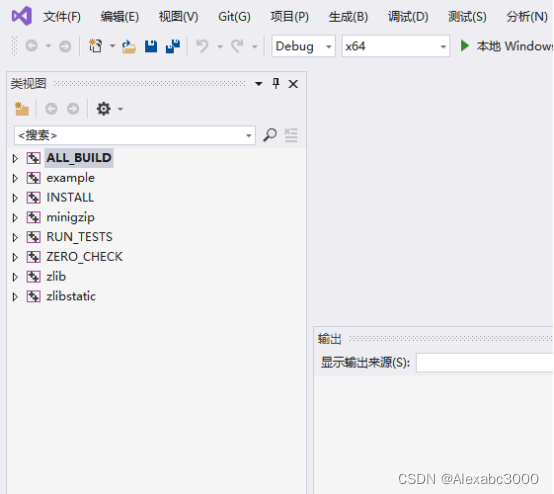
Task: Click Class View back navigation icon
Action: tap(51, 109)
